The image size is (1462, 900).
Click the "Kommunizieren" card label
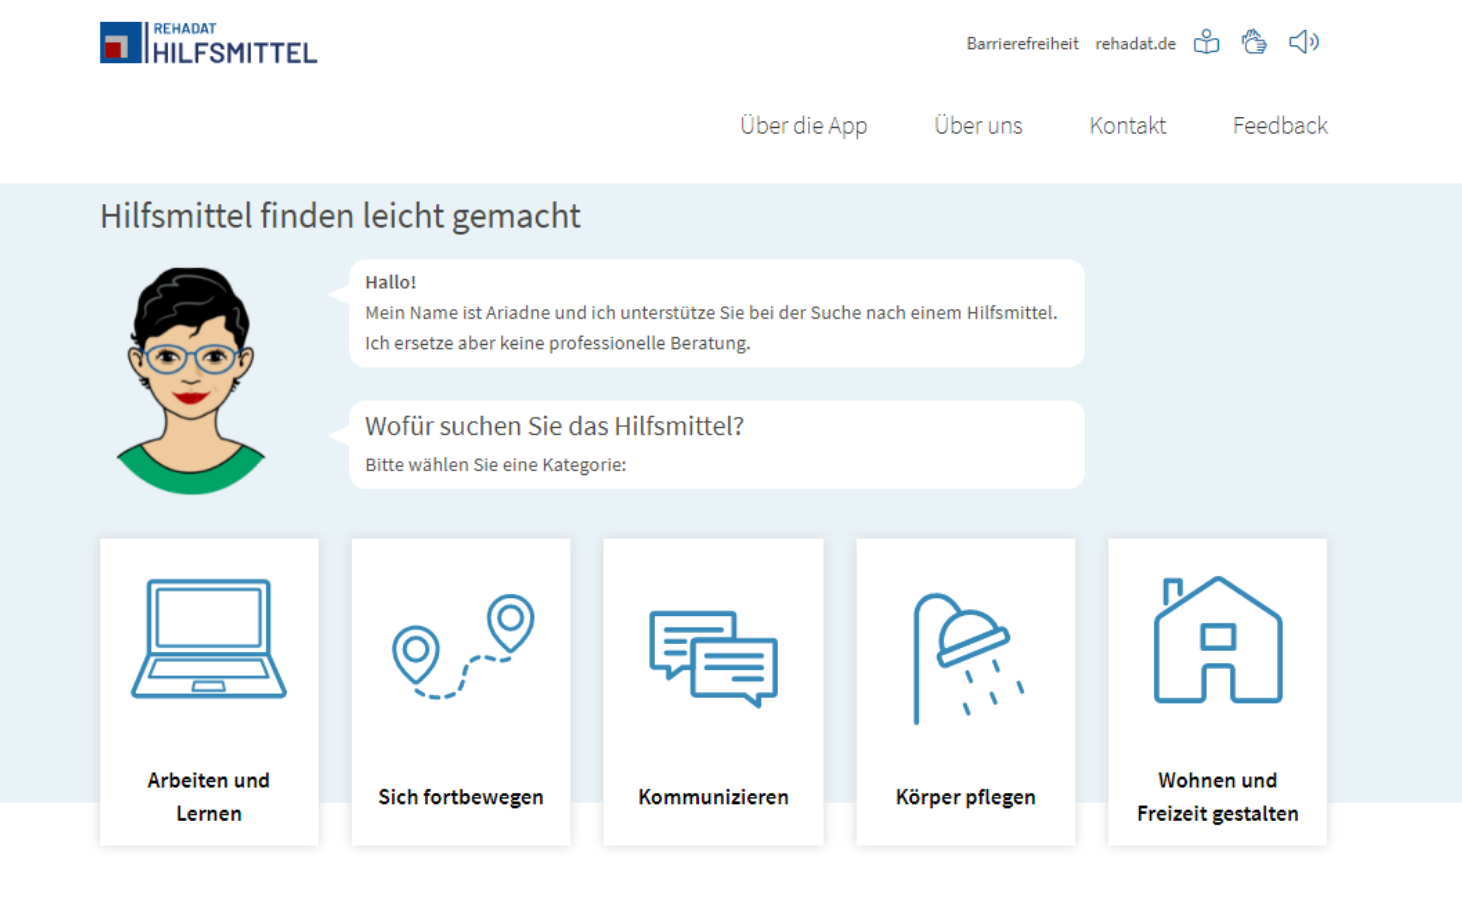pos(713,797)
